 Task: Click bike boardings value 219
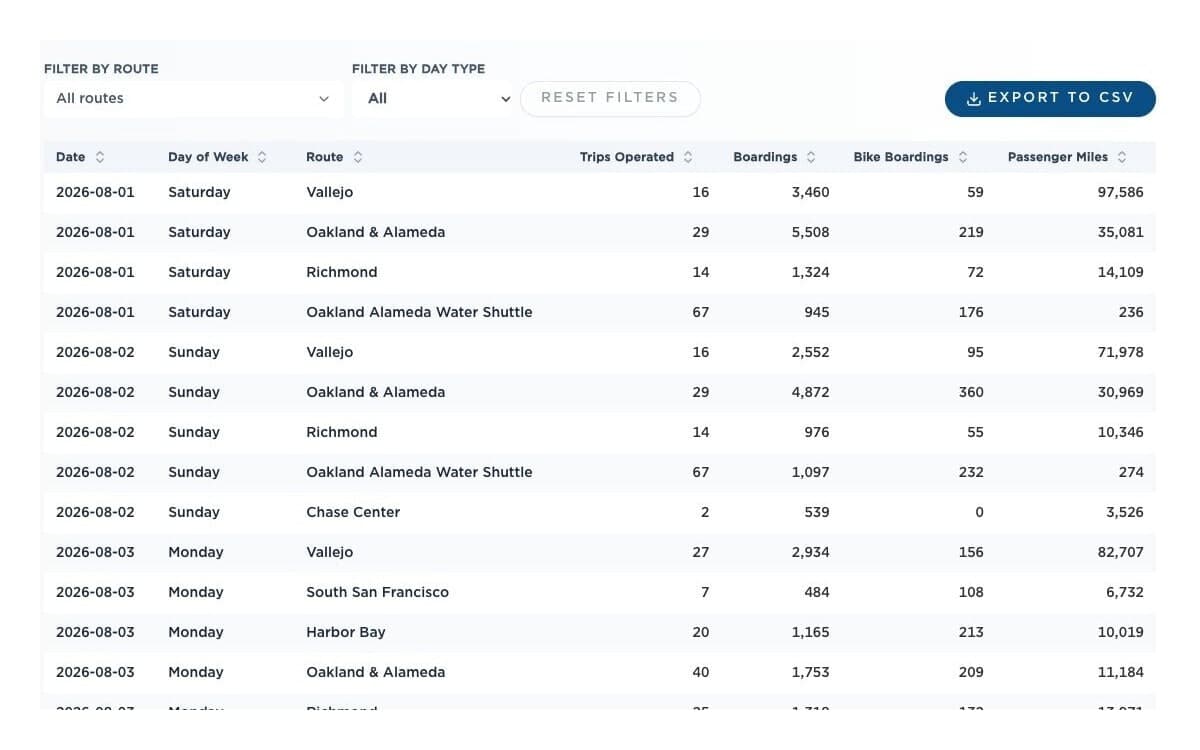point(971,232)
